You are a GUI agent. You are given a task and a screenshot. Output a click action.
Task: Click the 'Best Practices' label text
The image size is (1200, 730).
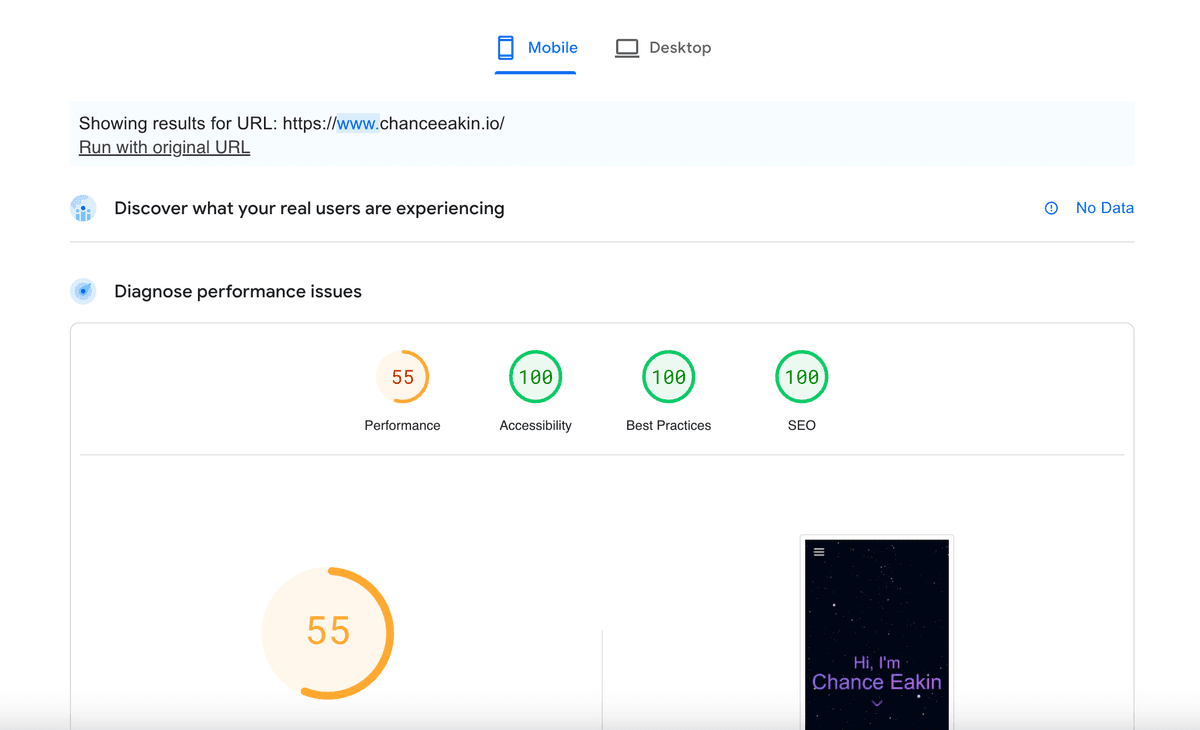668,425
